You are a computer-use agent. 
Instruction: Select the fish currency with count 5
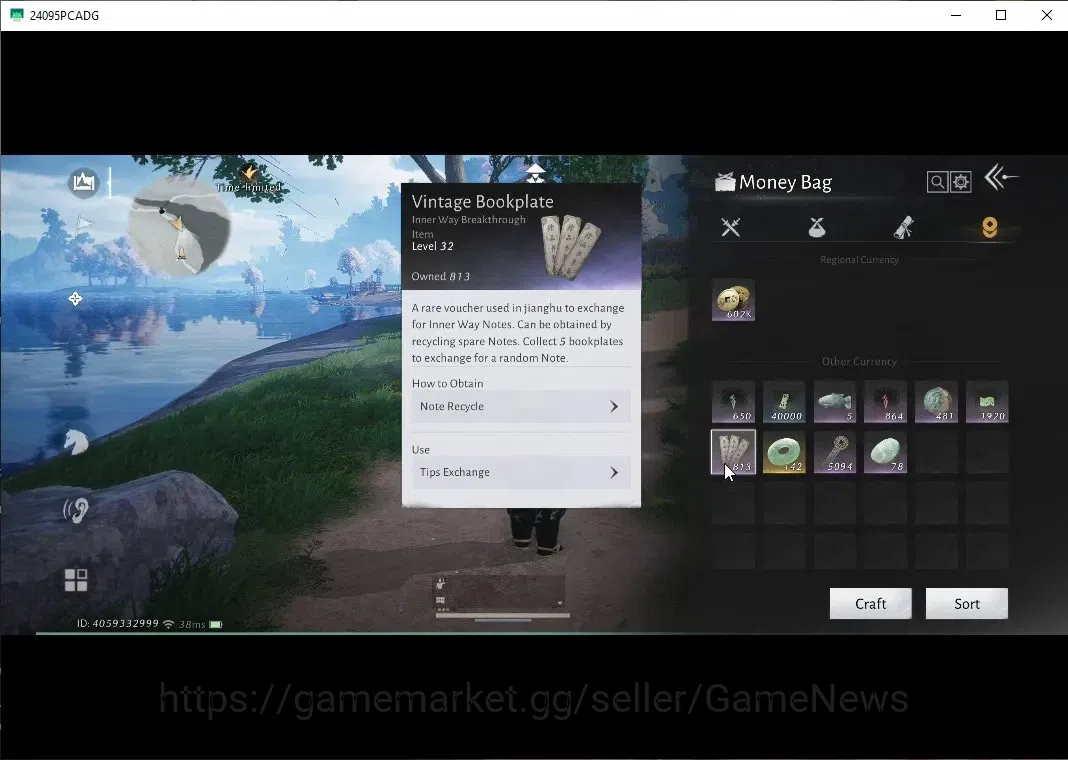pyautogui.click(x=835, y=402)
